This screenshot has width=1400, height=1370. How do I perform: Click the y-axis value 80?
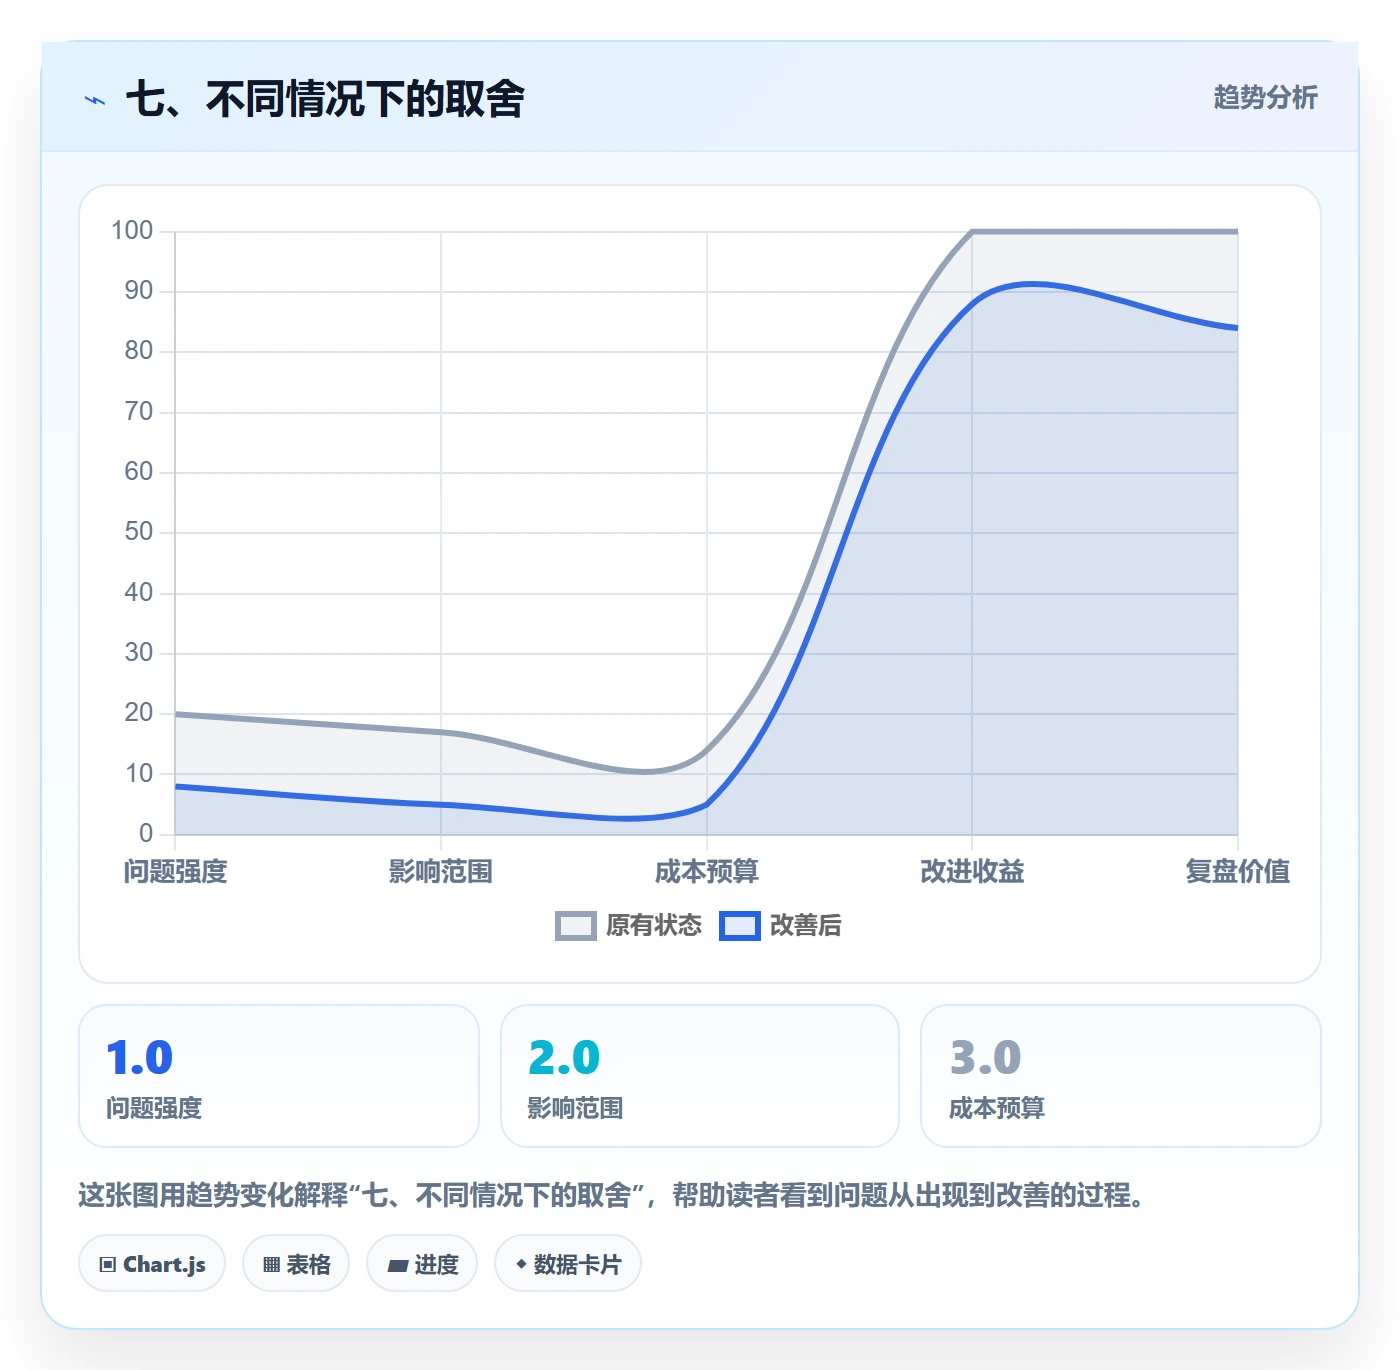139,351
